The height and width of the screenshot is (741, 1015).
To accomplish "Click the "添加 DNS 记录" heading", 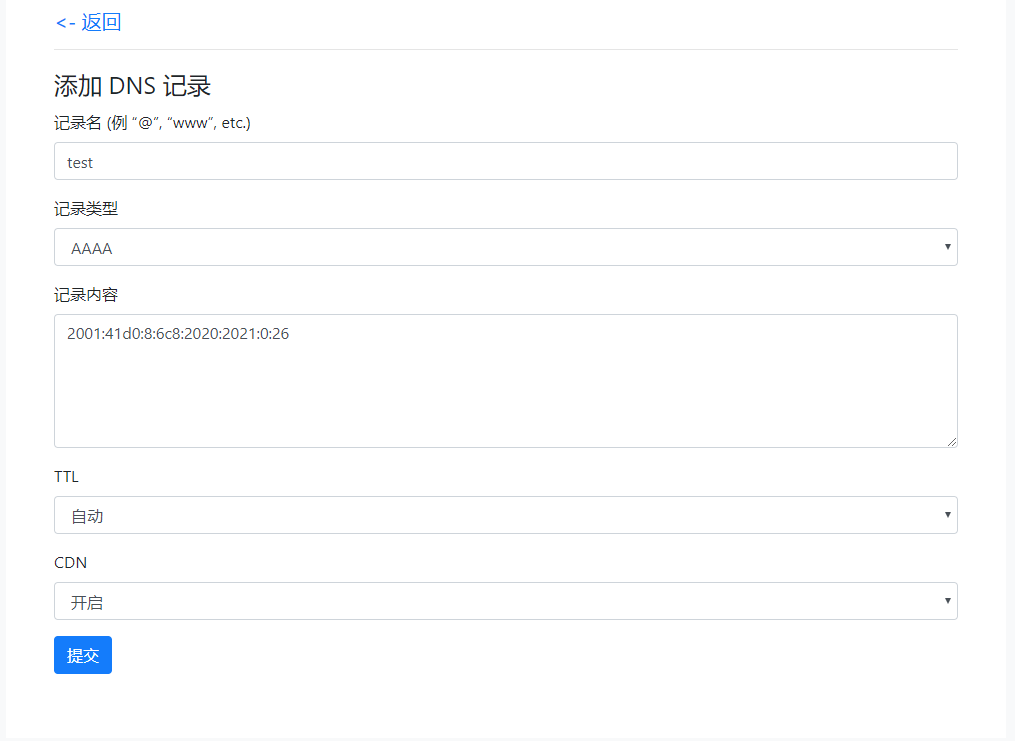I will [132, 86].
